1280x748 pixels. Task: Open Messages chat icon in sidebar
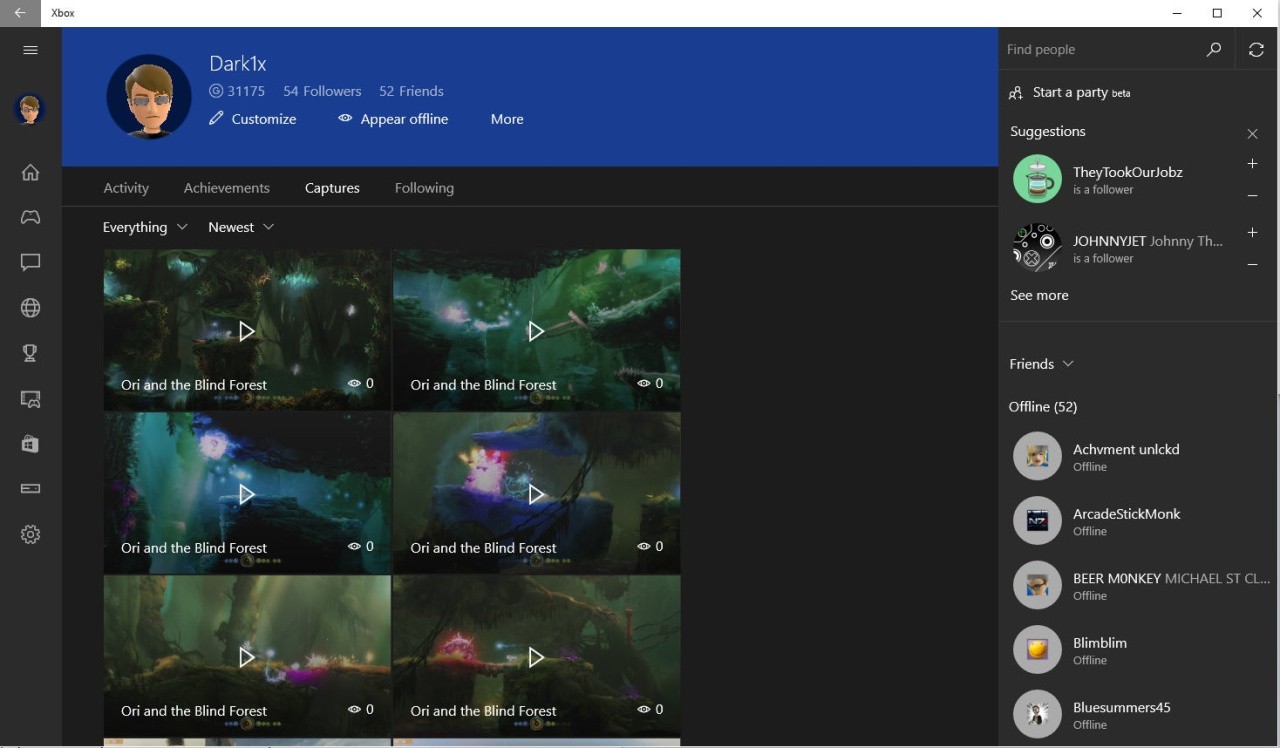30,262
